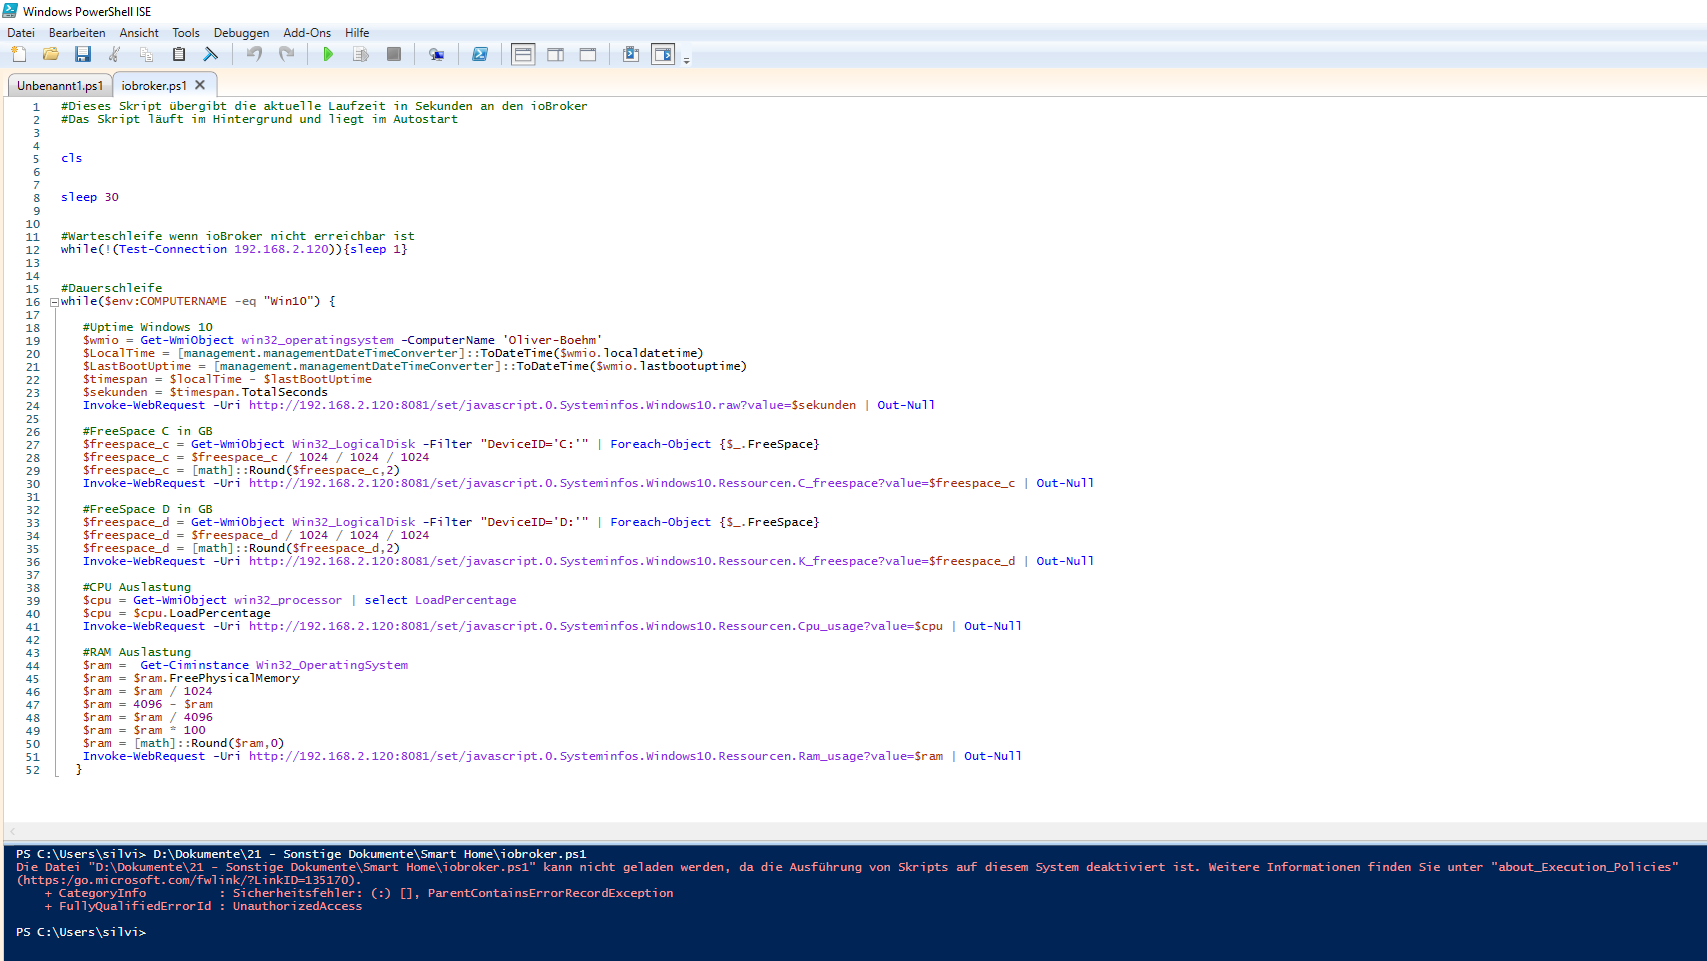Switch to the Unbenannt1.ps1 tab

pos(60,86)
